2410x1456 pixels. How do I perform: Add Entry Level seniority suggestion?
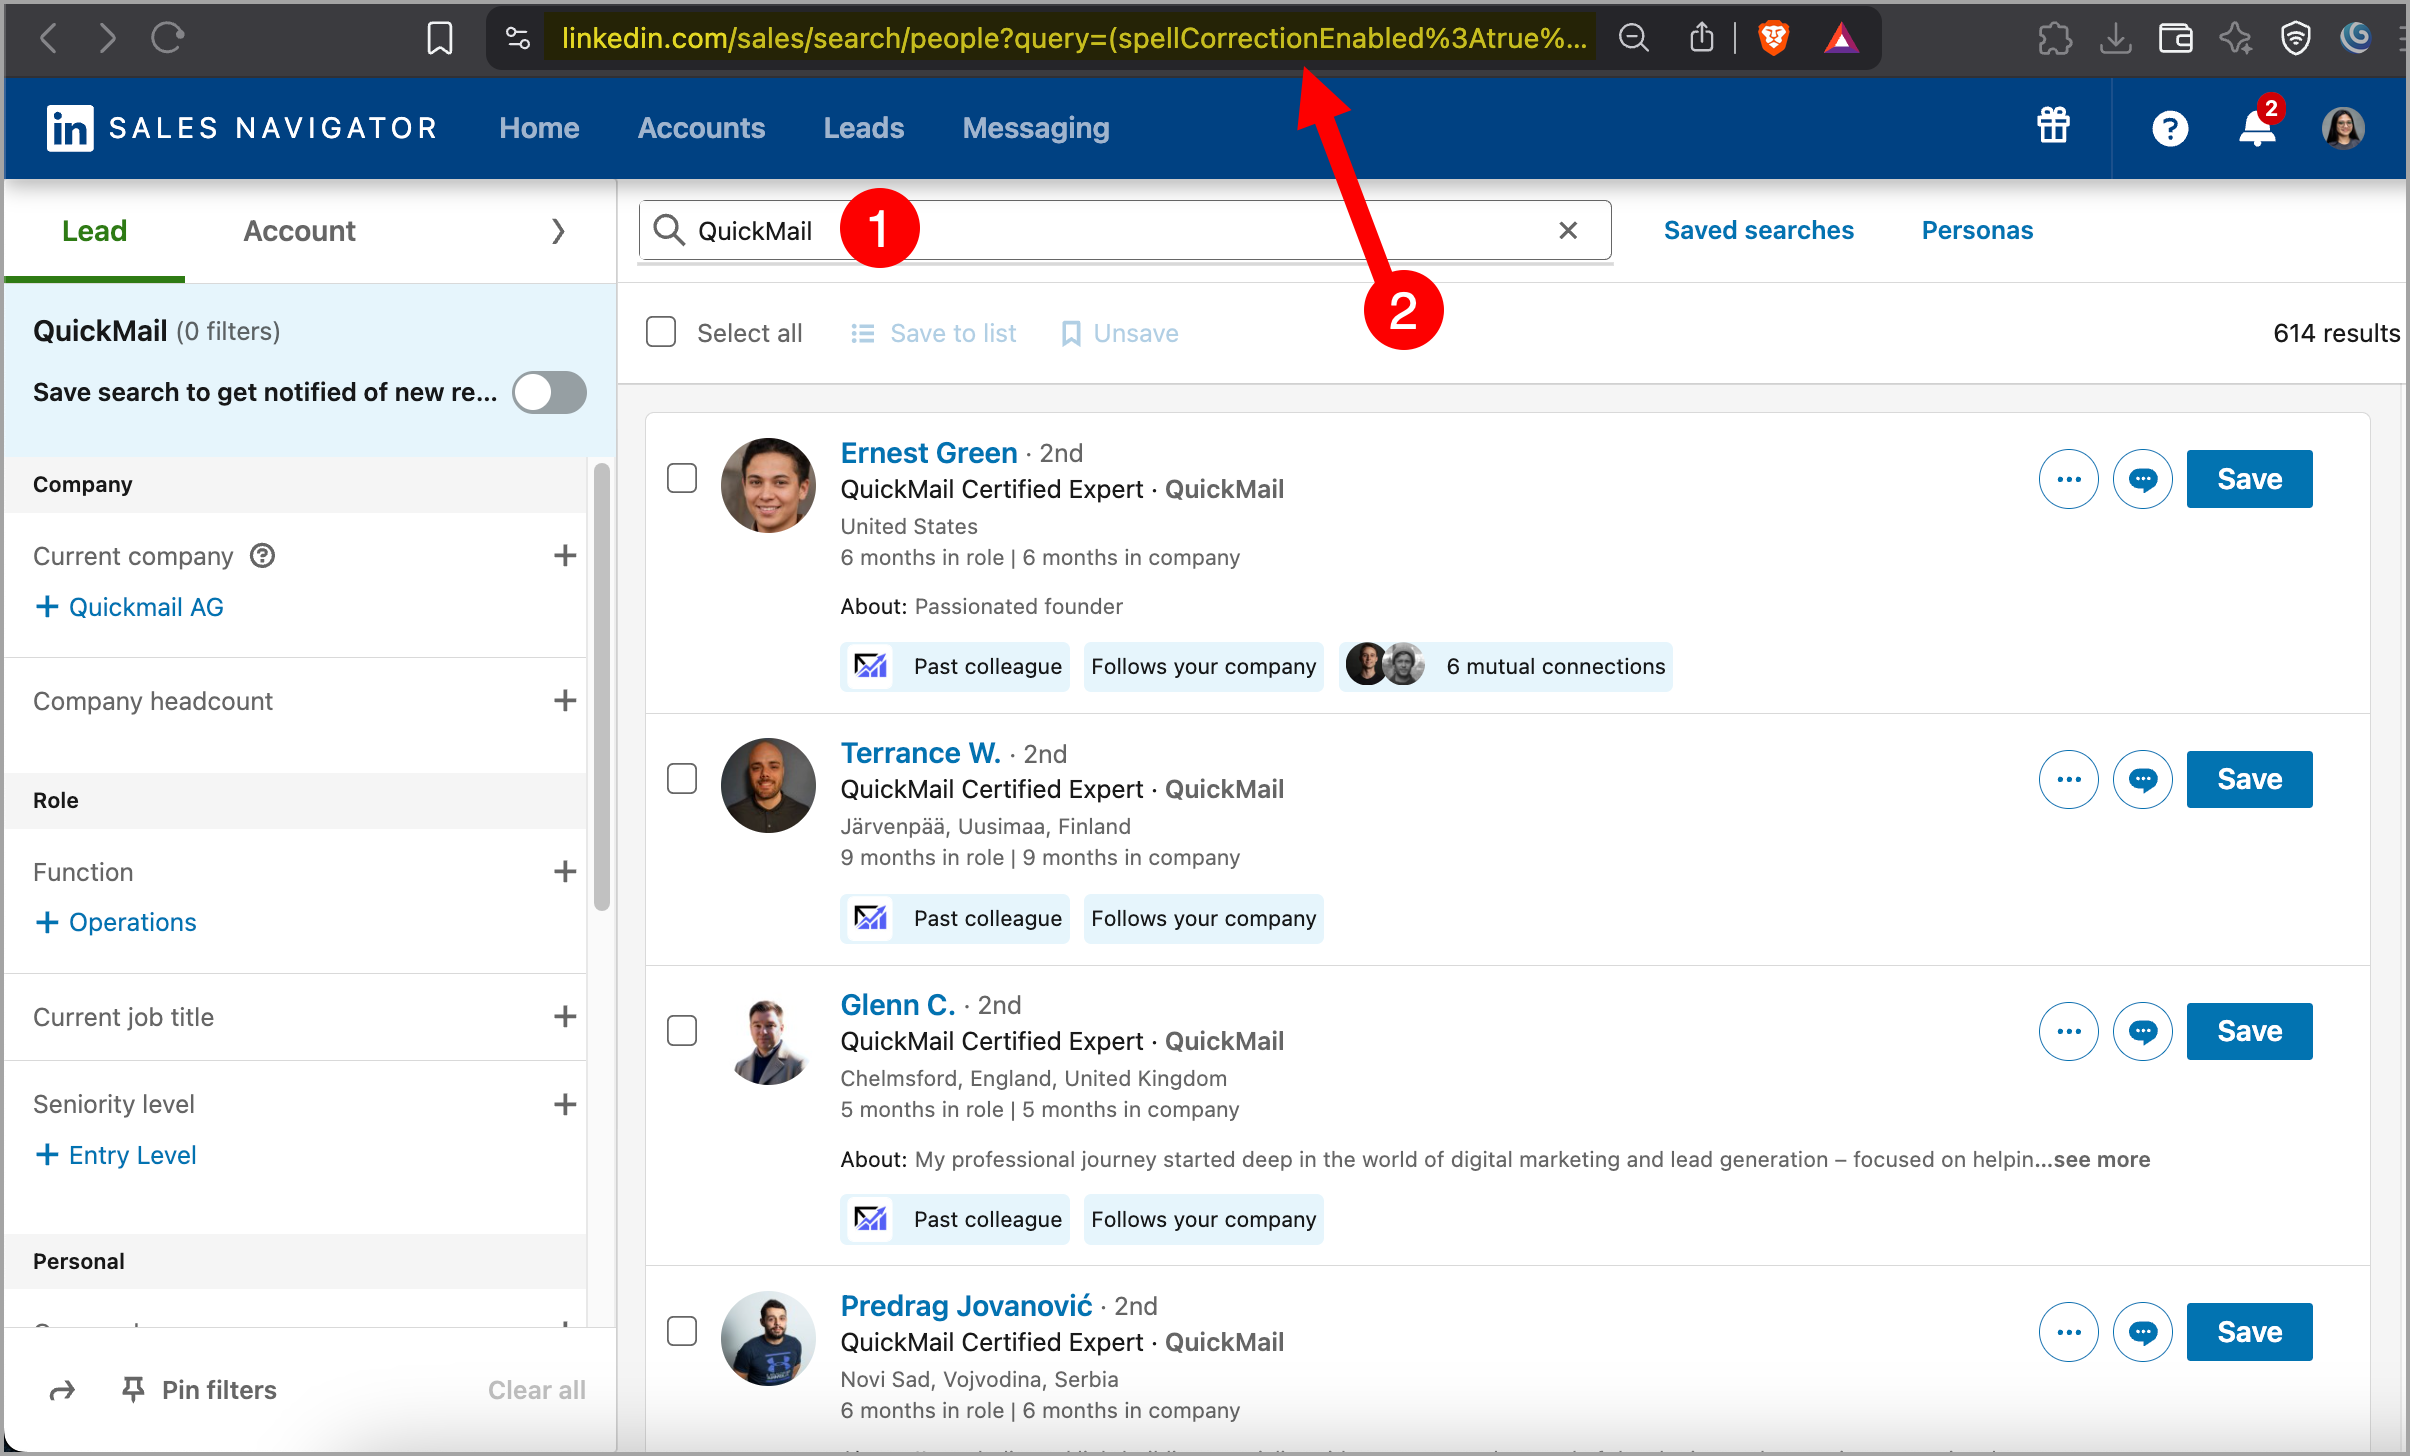click(x=116, y=1155)
